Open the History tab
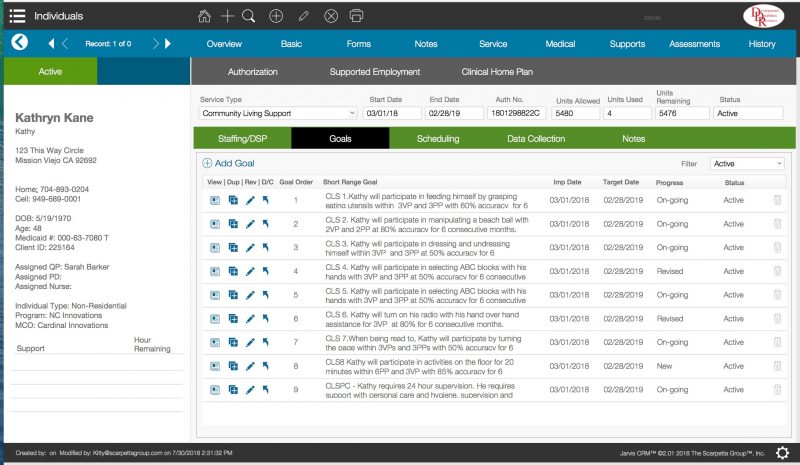The image size is (800, 465). [762, 44]
